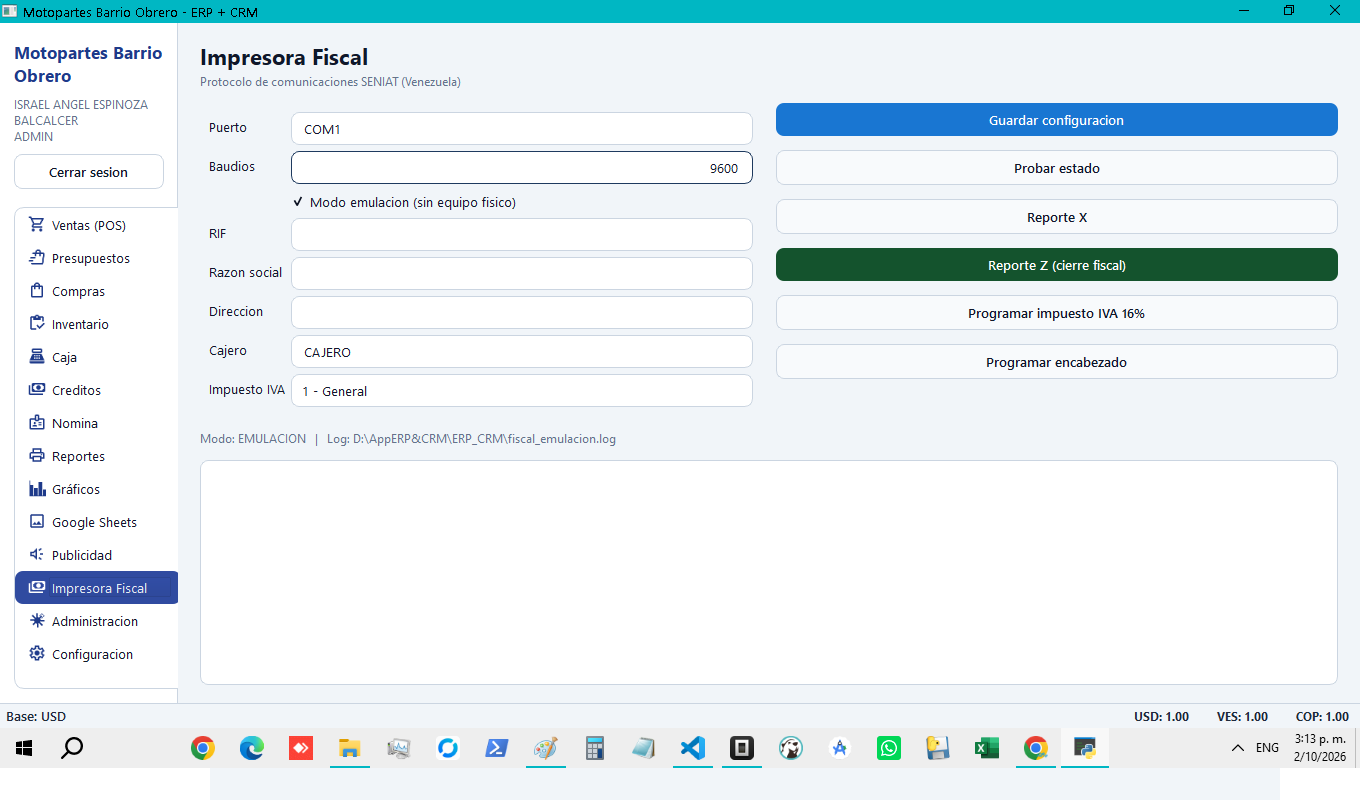Screen dimensions: 1360x800
Task: Open the Configuracion gear icon
Action: click(37, 654)
